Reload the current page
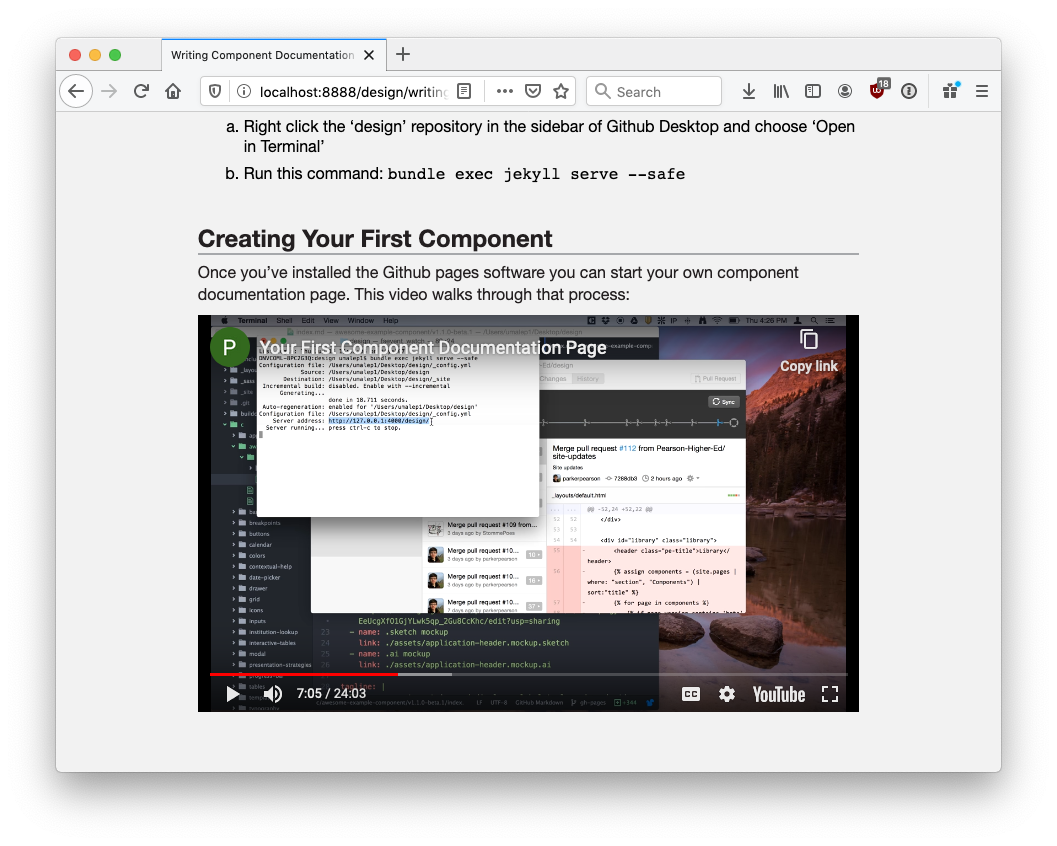This screenshot has height=846, width=1057. tap(141, 91)
